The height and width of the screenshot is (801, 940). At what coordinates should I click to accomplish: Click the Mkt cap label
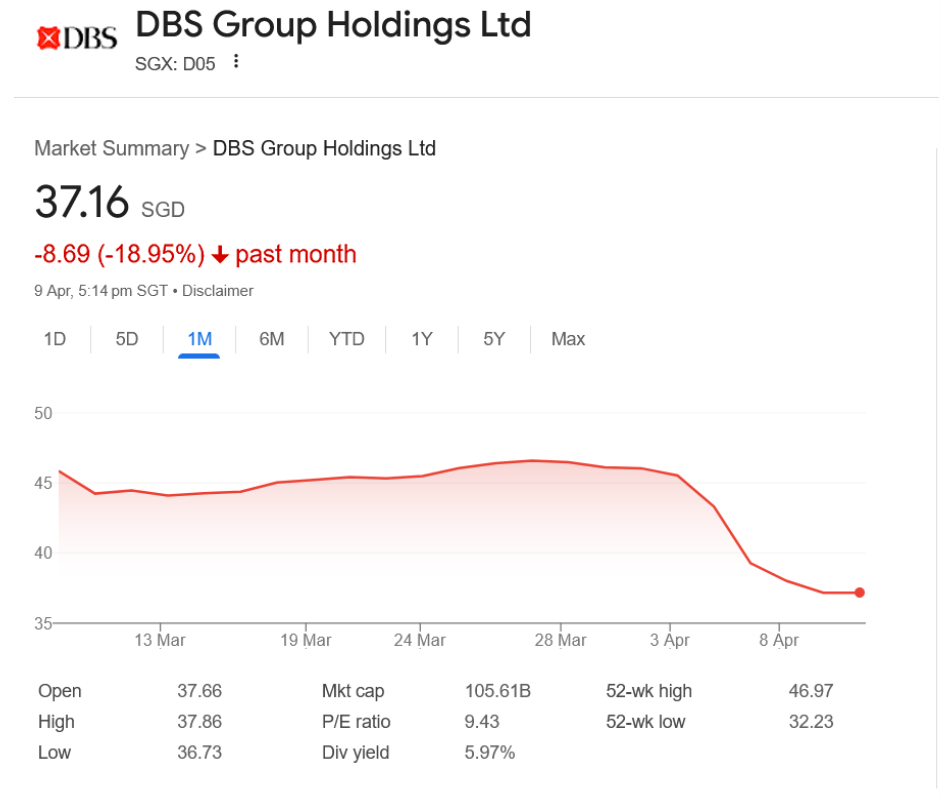coord(353,691)
